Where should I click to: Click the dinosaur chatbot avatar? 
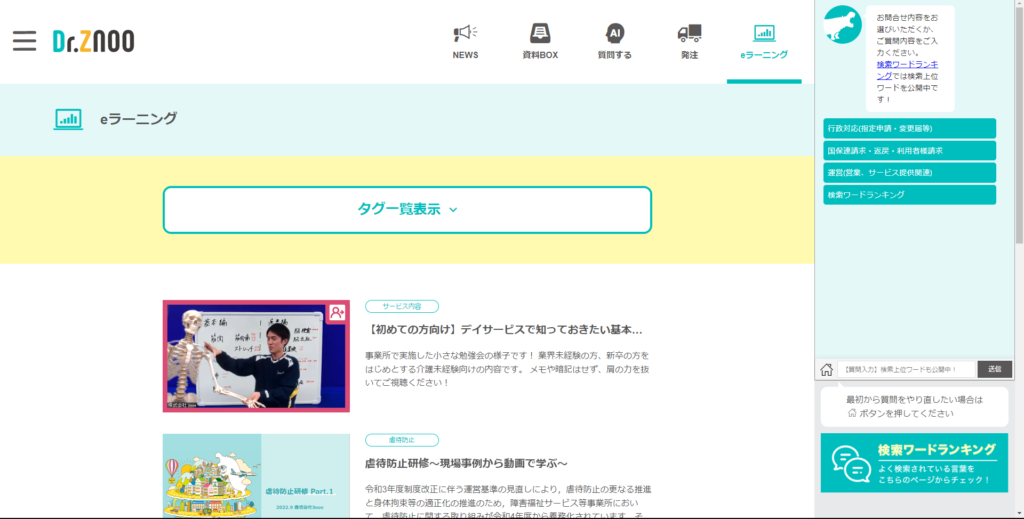click(842, 25)
